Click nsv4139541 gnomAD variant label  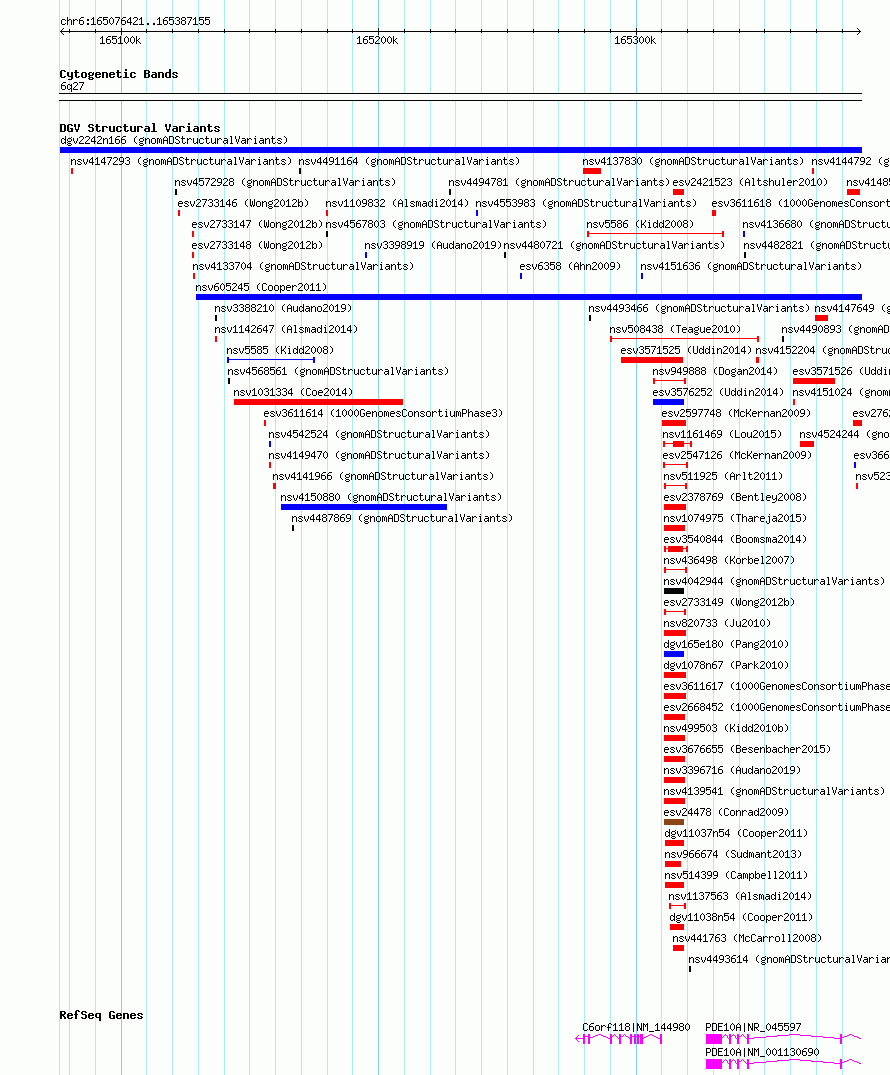(774, 791)
